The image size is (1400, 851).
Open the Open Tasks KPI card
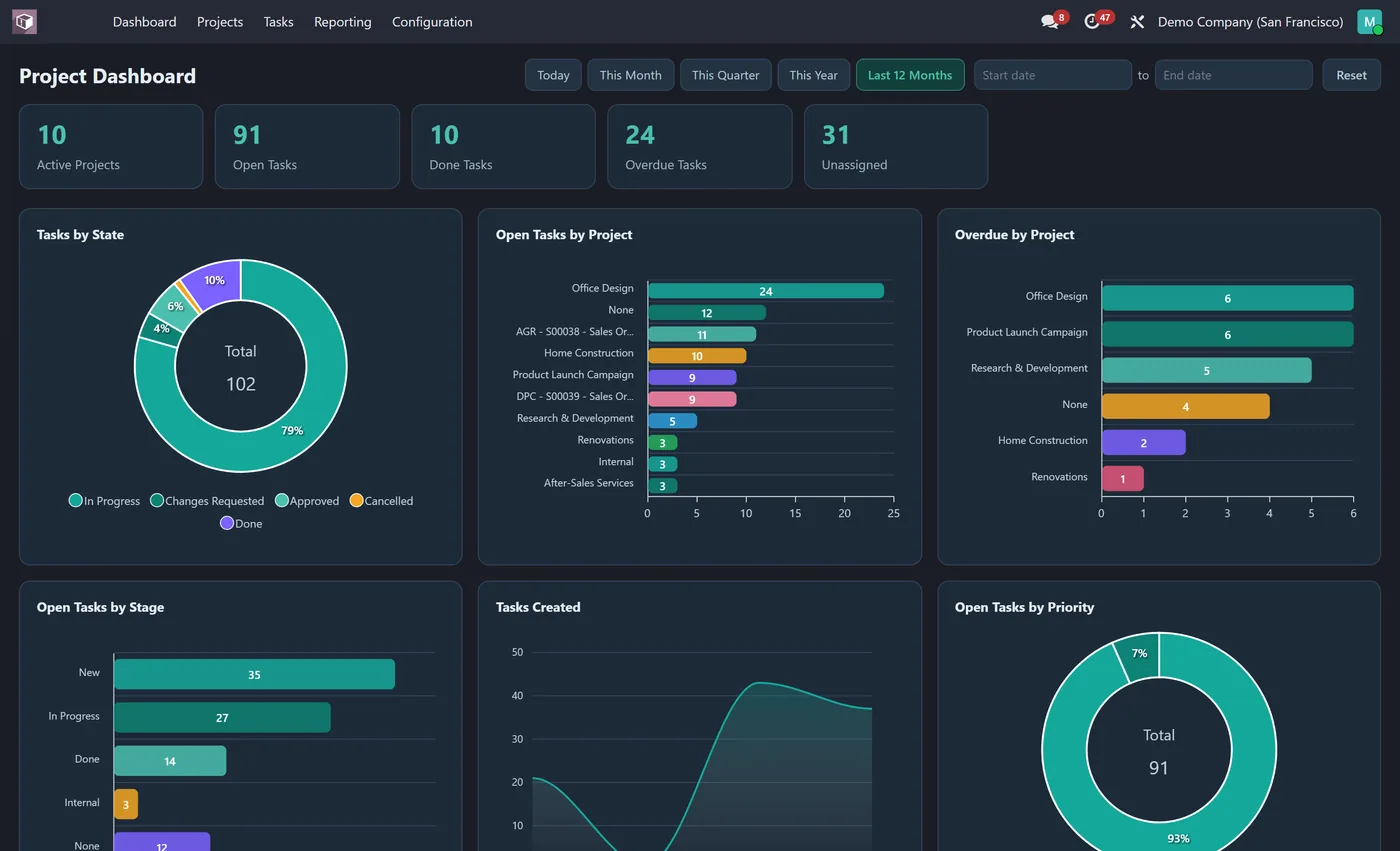coord(307,146)
